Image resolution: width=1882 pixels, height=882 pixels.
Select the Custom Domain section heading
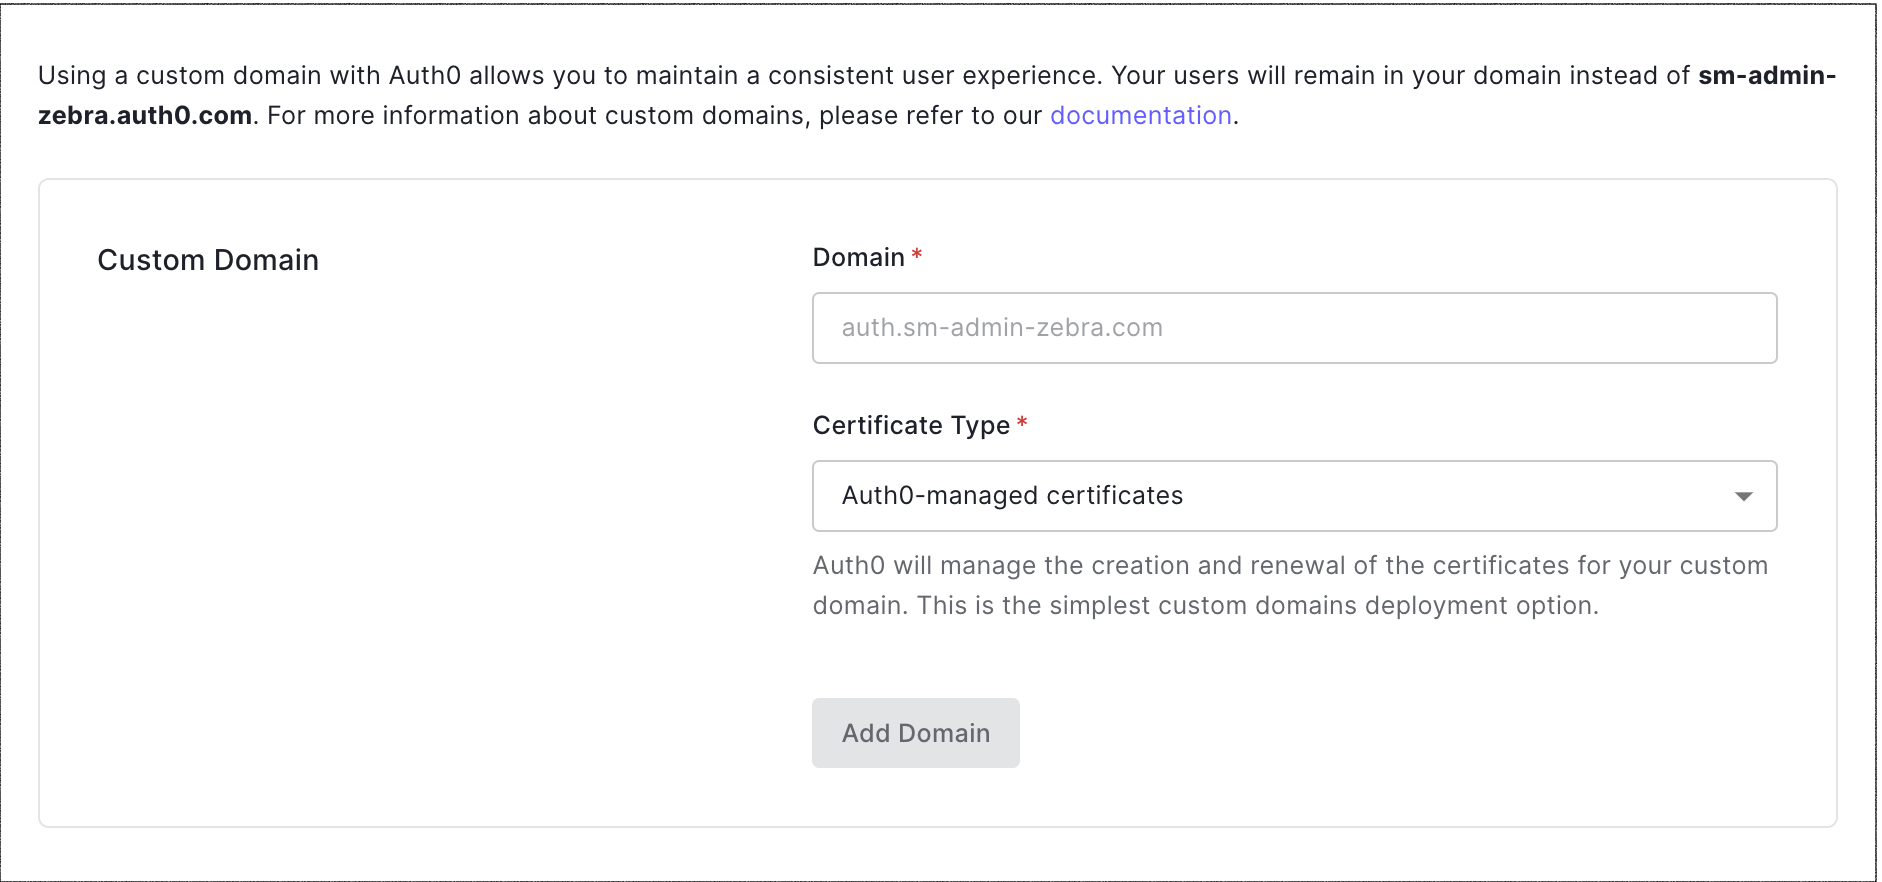208,261
